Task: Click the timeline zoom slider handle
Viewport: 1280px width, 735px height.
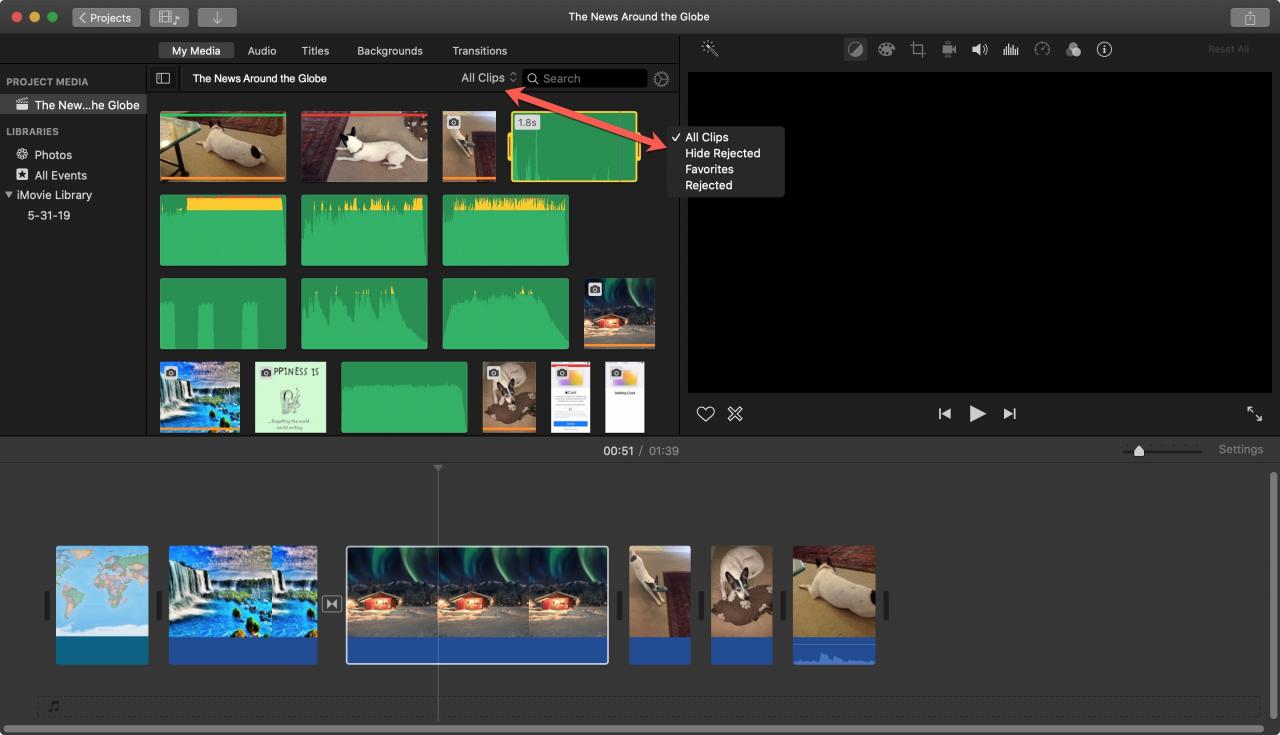Action: [1138, 451]
